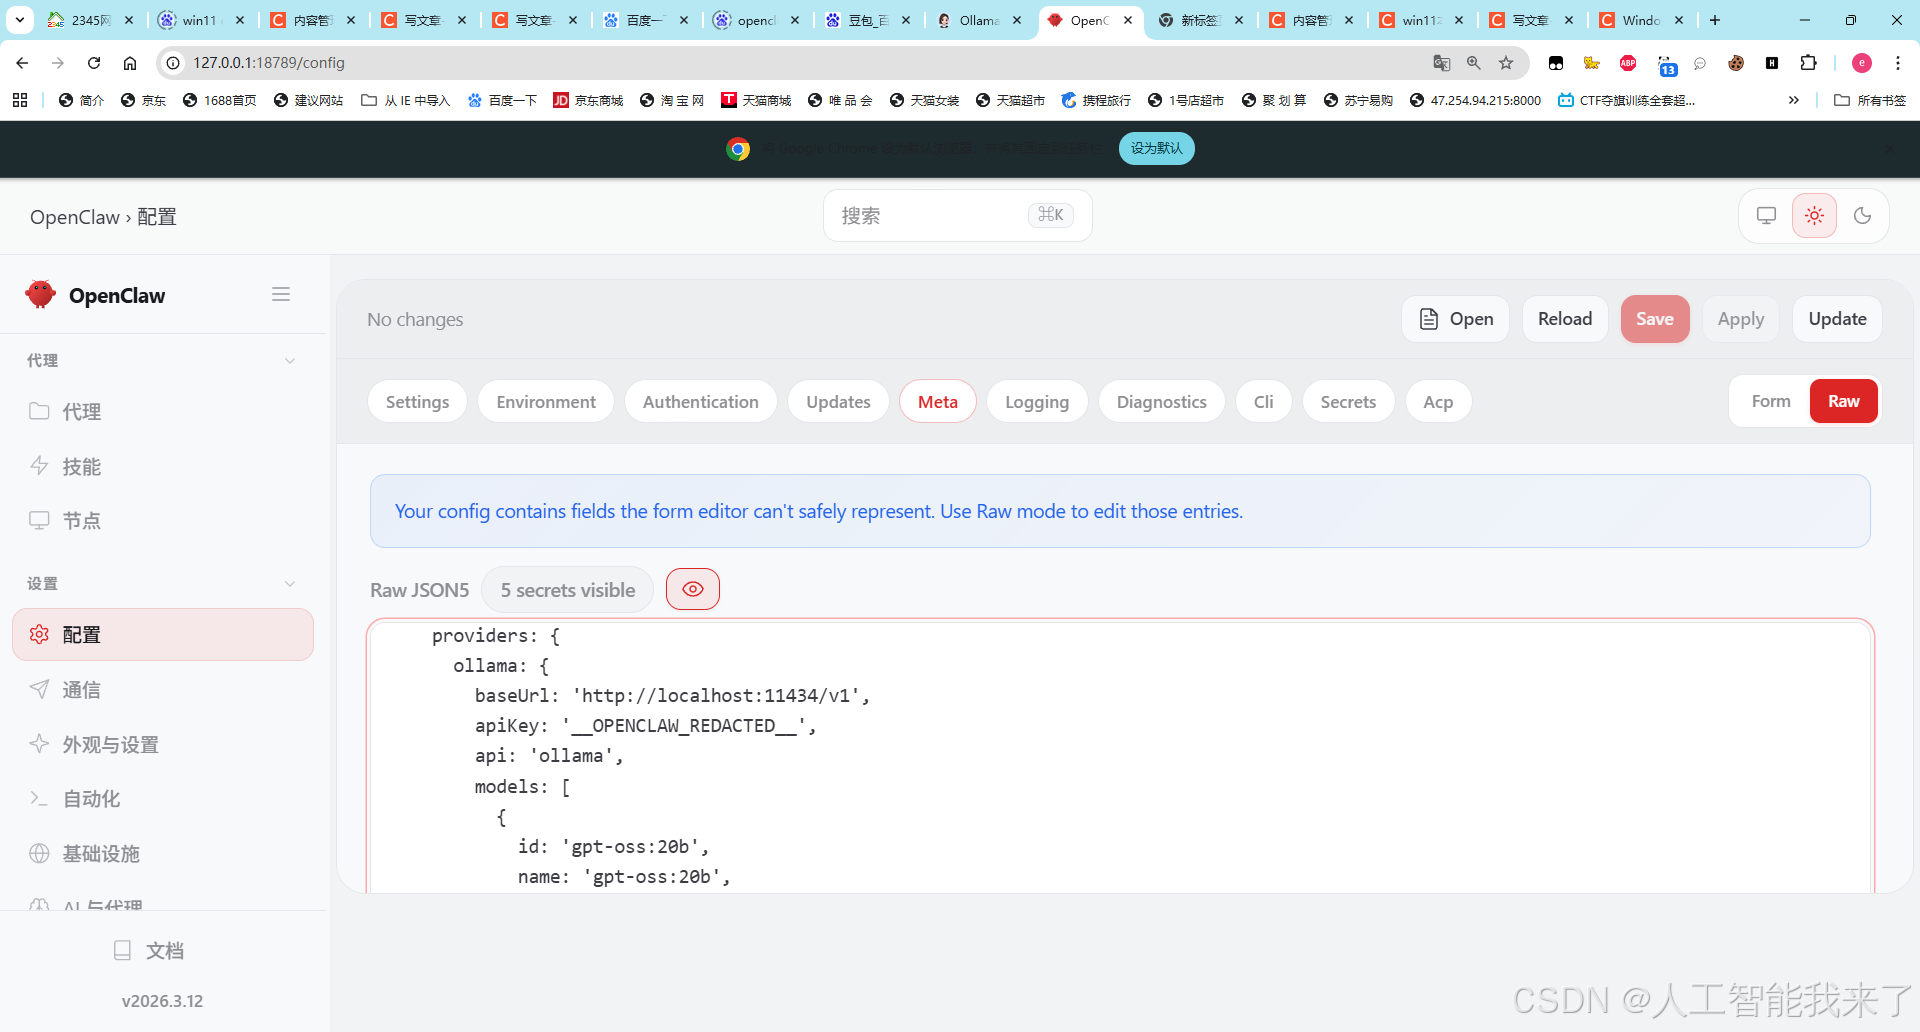
Task: Open the 配置 sidebar page
Action: pyautogui.click(x=163, y=635)
